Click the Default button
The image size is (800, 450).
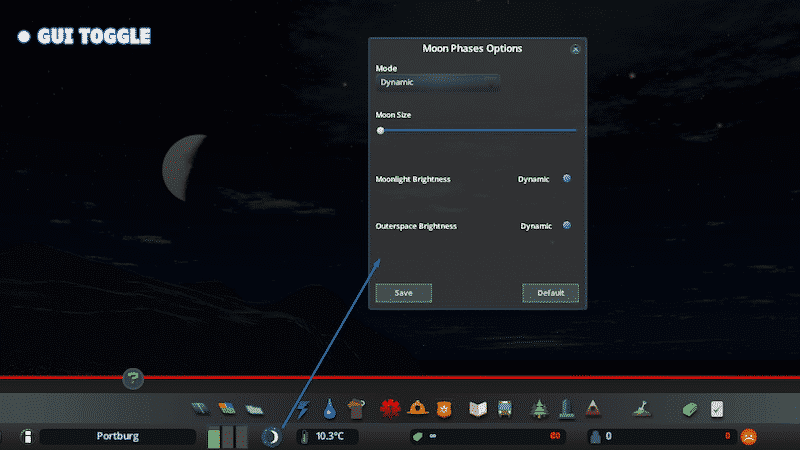(x=550, y=293)
